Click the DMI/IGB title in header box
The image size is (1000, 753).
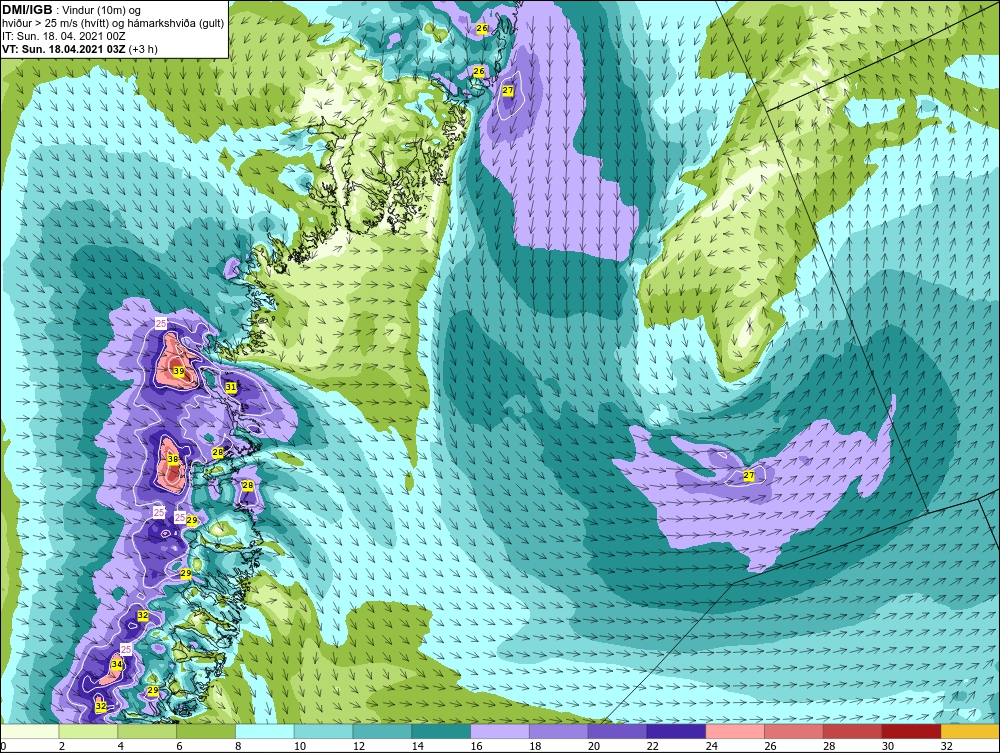point(28,10)
